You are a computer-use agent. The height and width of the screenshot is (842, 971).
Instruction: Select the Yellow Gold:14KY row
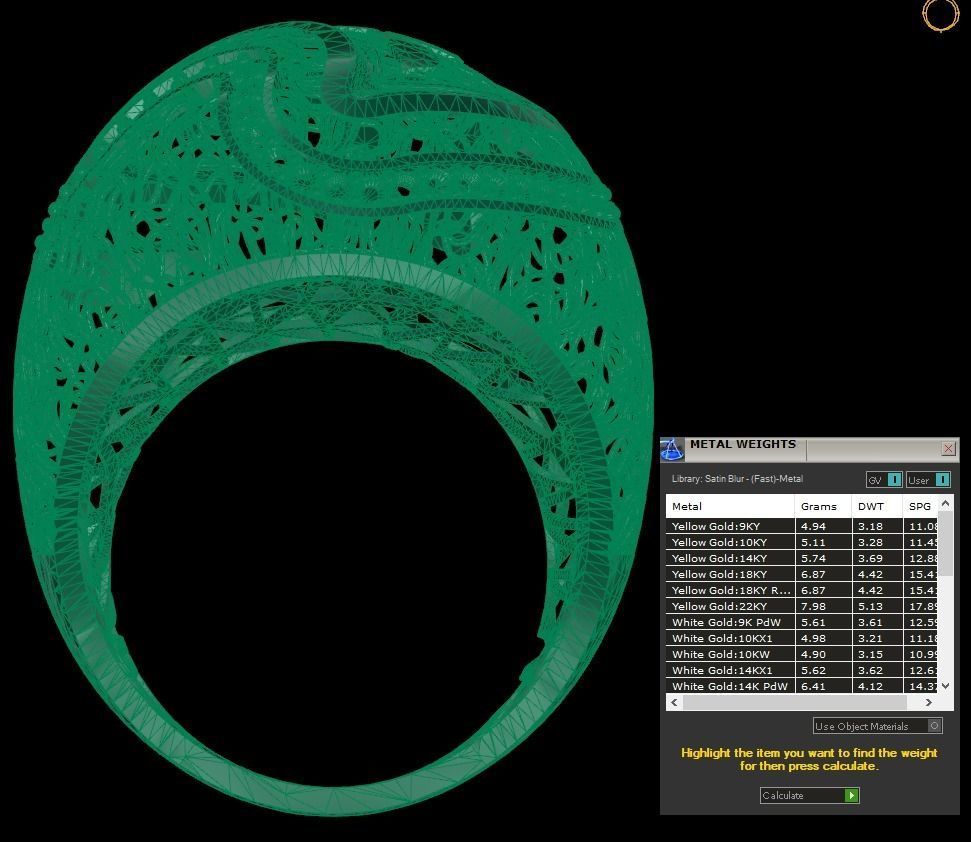802,558
